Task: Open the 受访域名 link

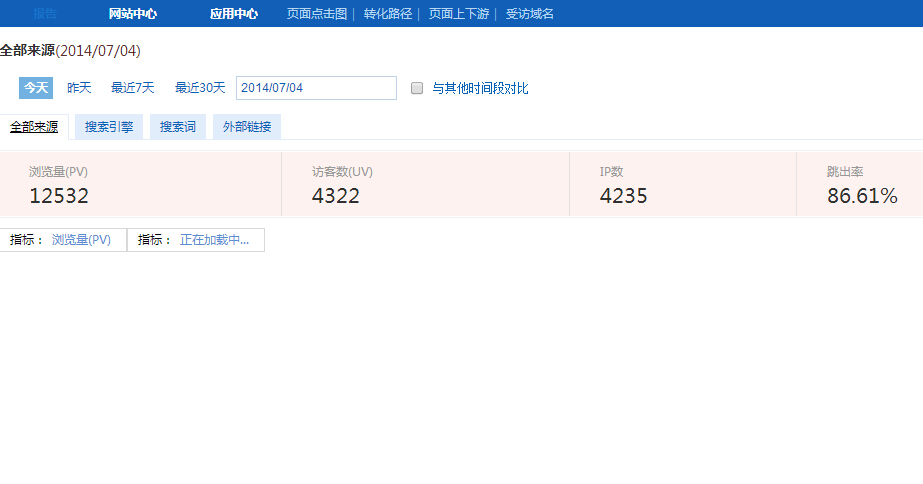Action: [x=530, y=14]
